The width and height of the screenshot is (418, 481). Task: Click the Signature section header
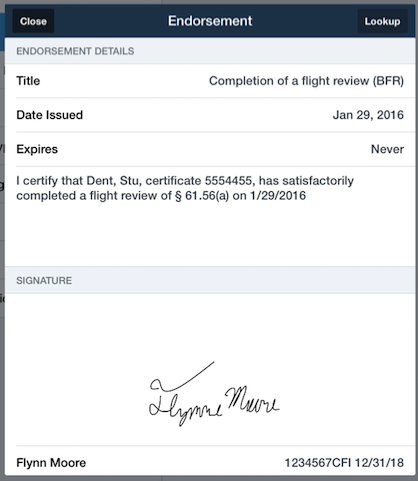(x=44, y=280)
